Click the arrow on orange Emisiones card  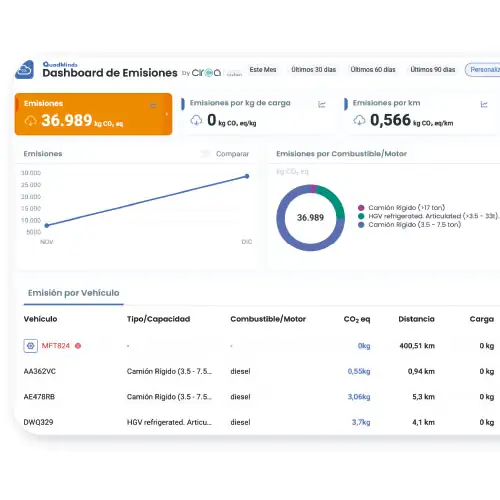pyautogui.click(x=167, y=114)
